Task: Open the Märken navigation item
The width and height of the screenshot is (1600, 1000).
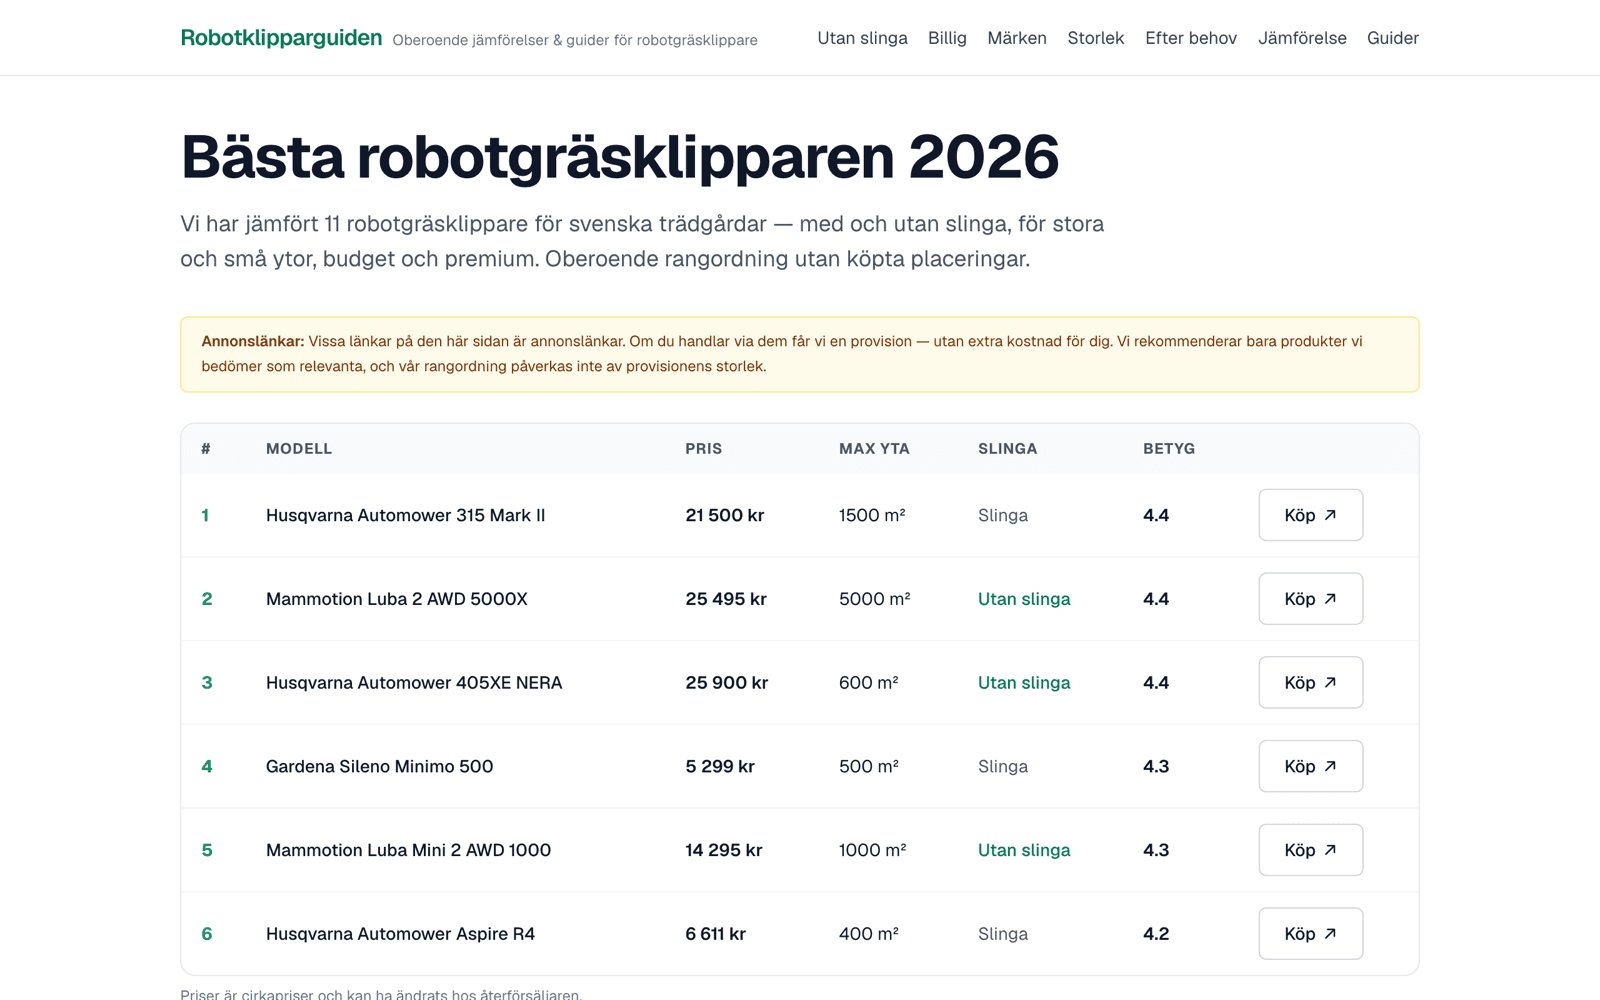Action: [x=1017, y=38]
